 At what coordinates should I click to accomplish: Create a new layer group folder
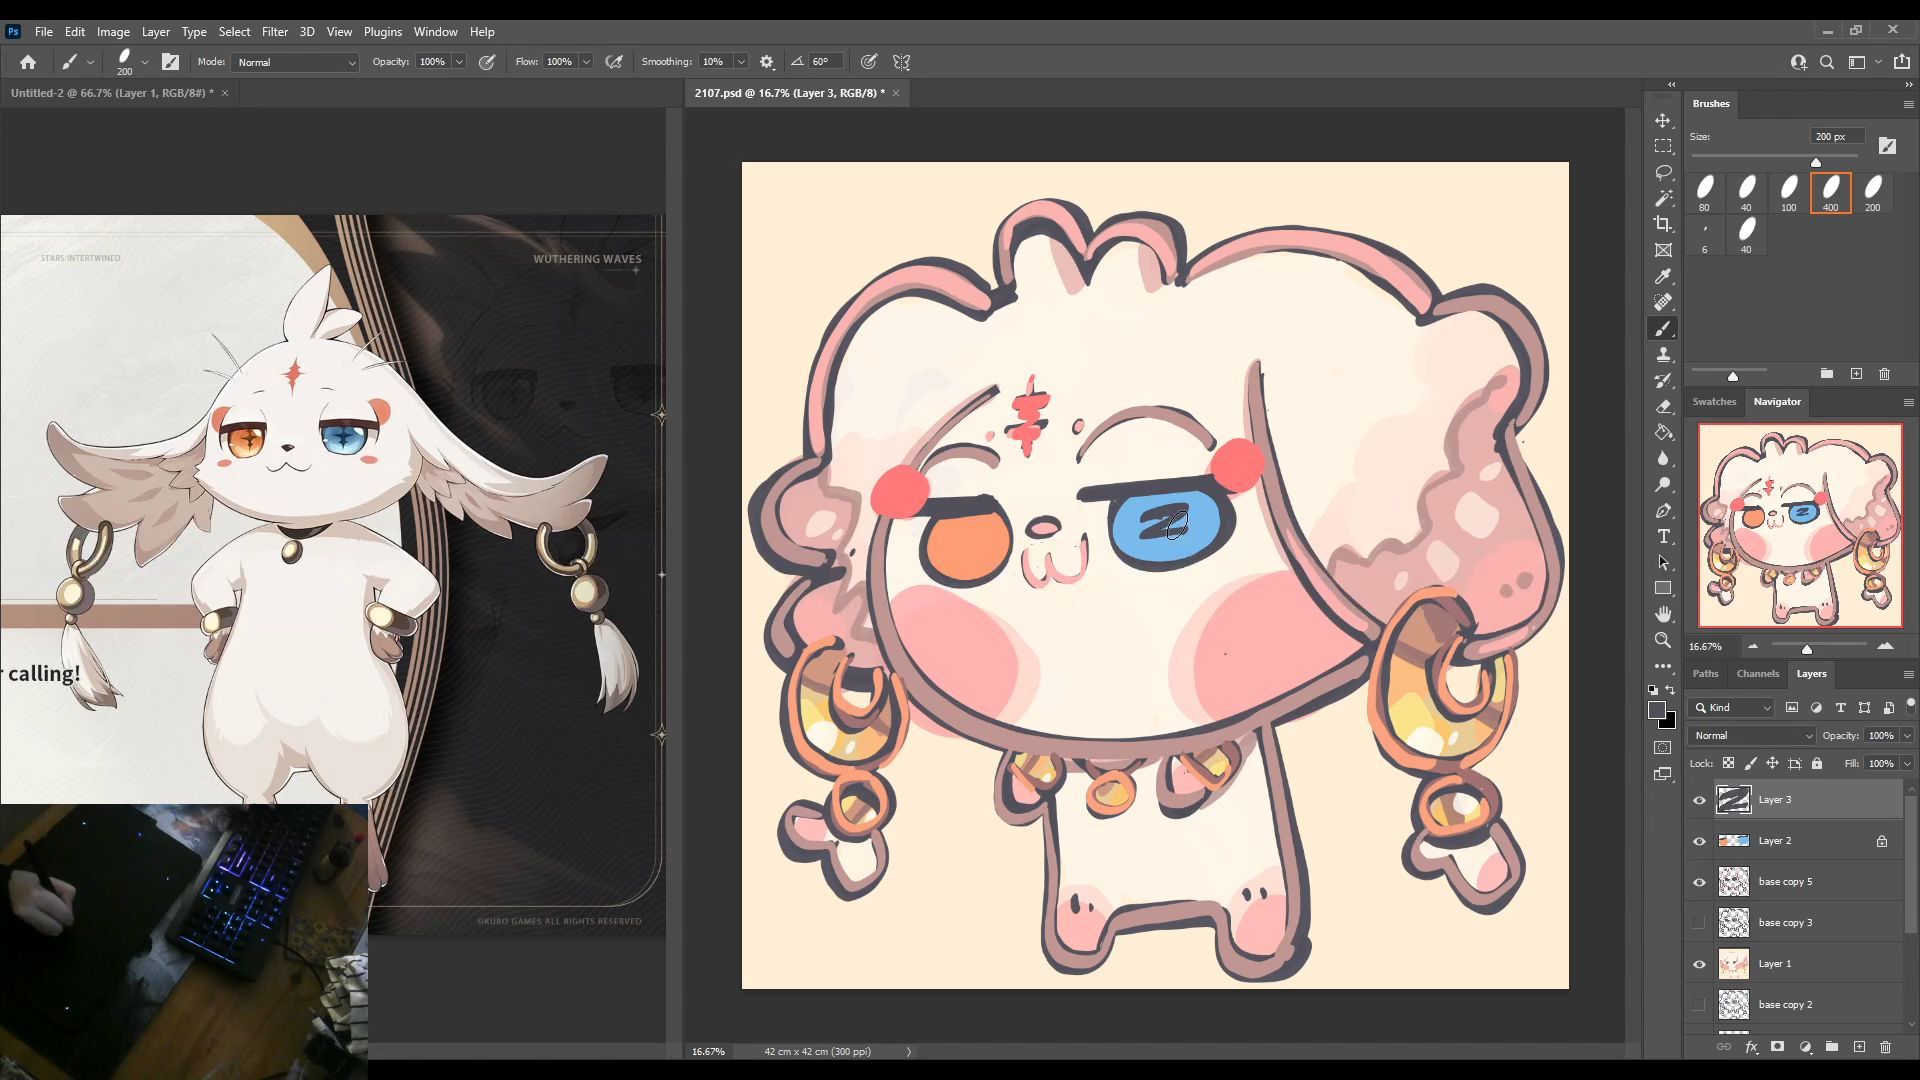[1832, 1047]
